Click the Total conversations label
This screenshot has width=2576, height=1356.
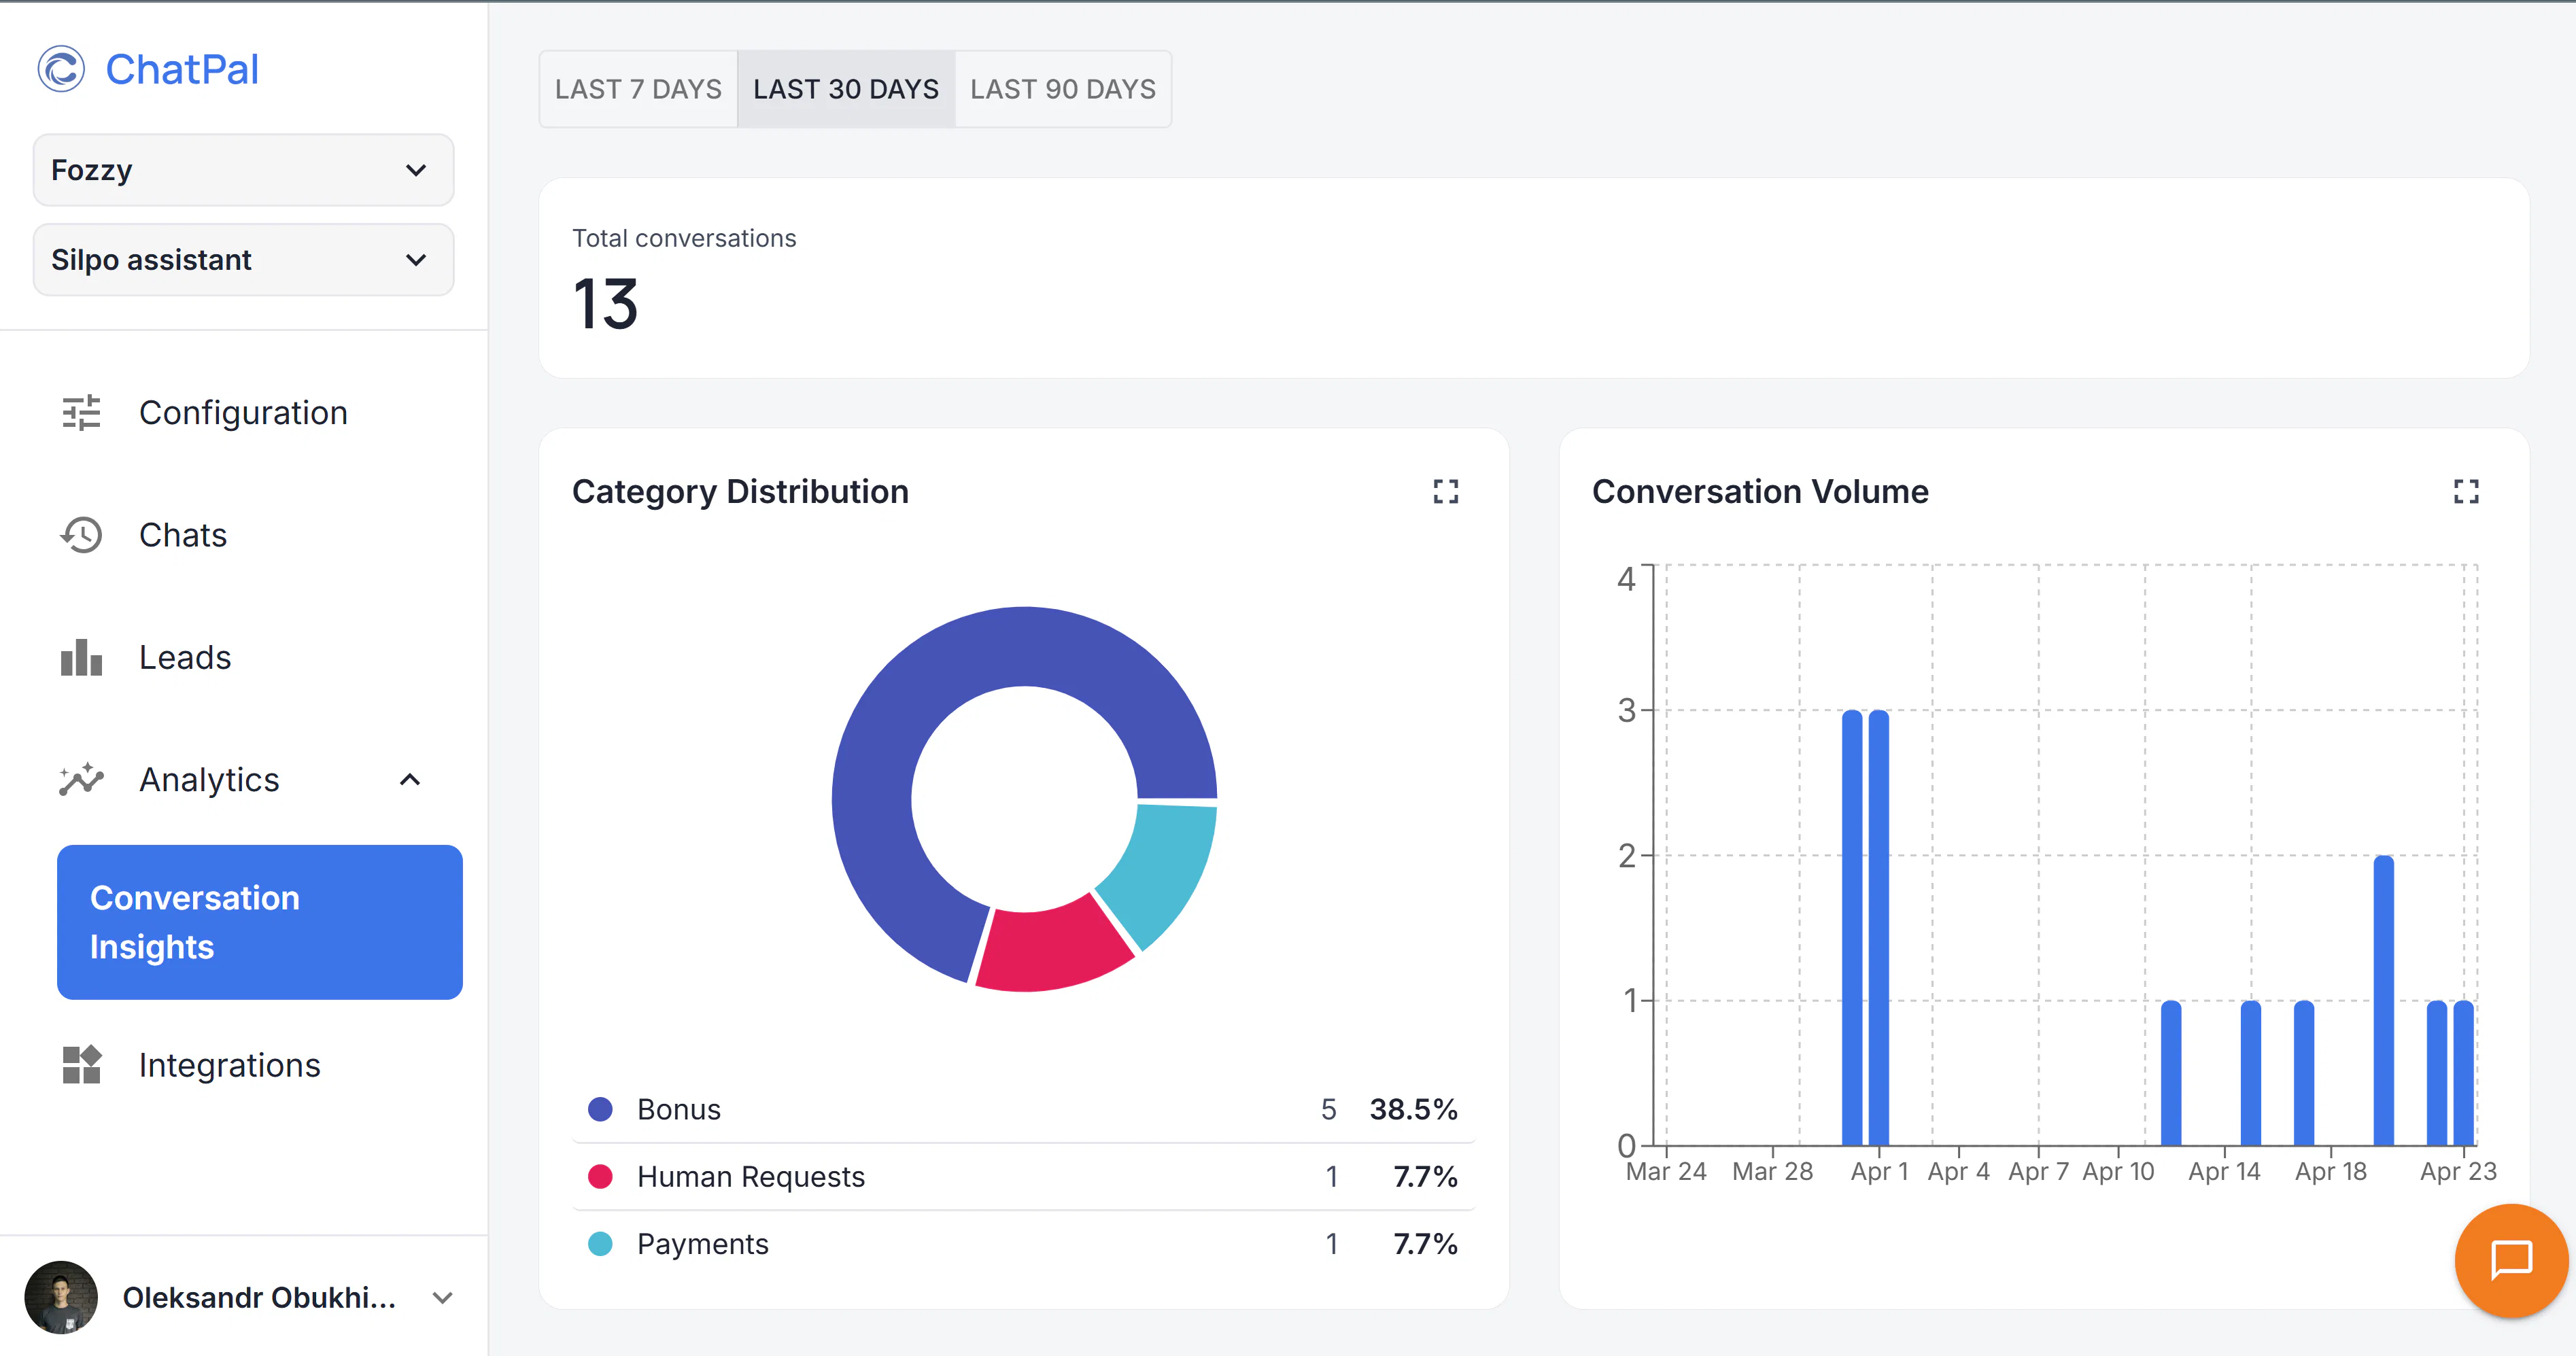(x=684, y=238)
